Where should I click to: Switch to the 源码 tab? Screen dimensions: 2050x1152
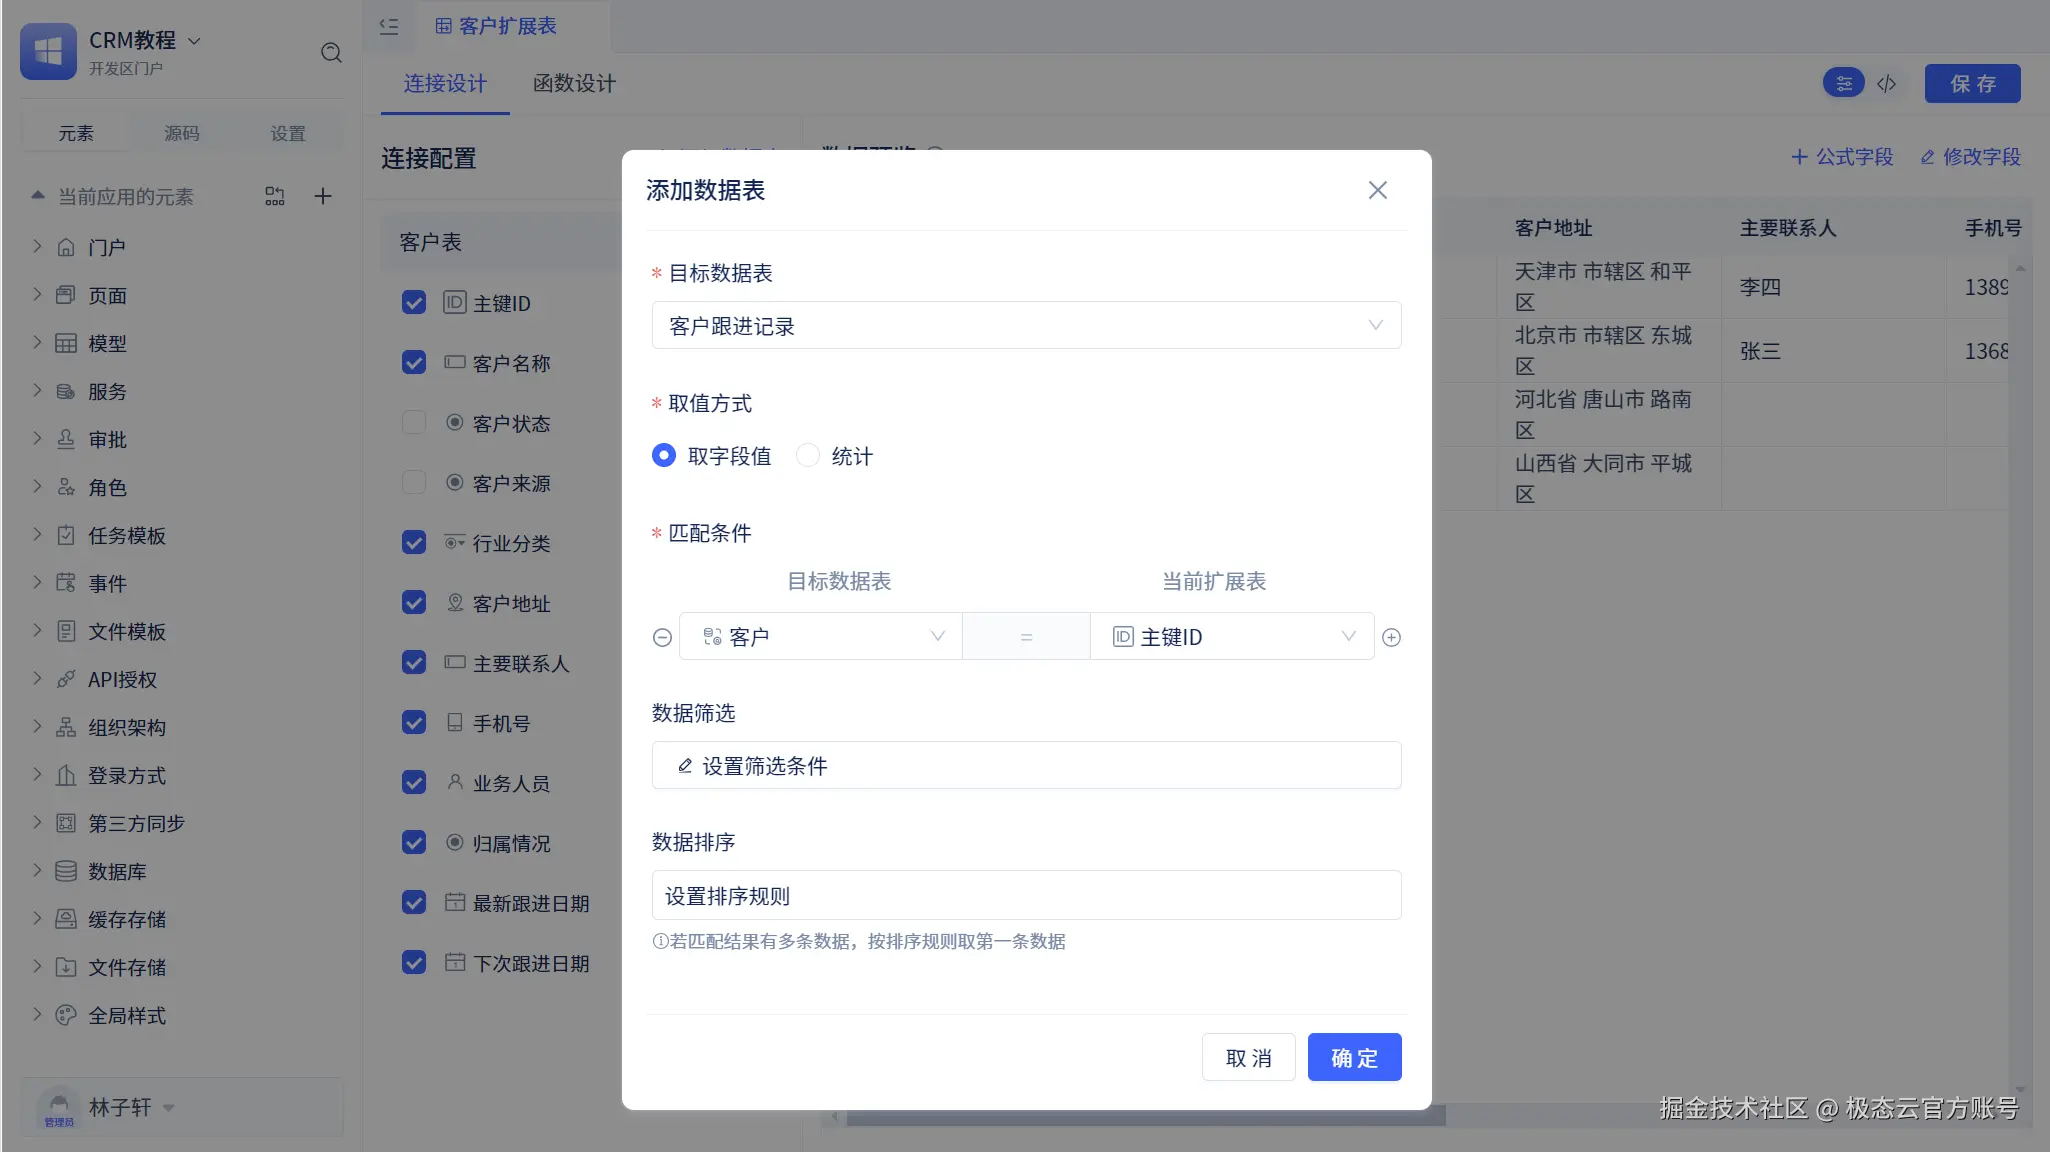click(181, 134)
